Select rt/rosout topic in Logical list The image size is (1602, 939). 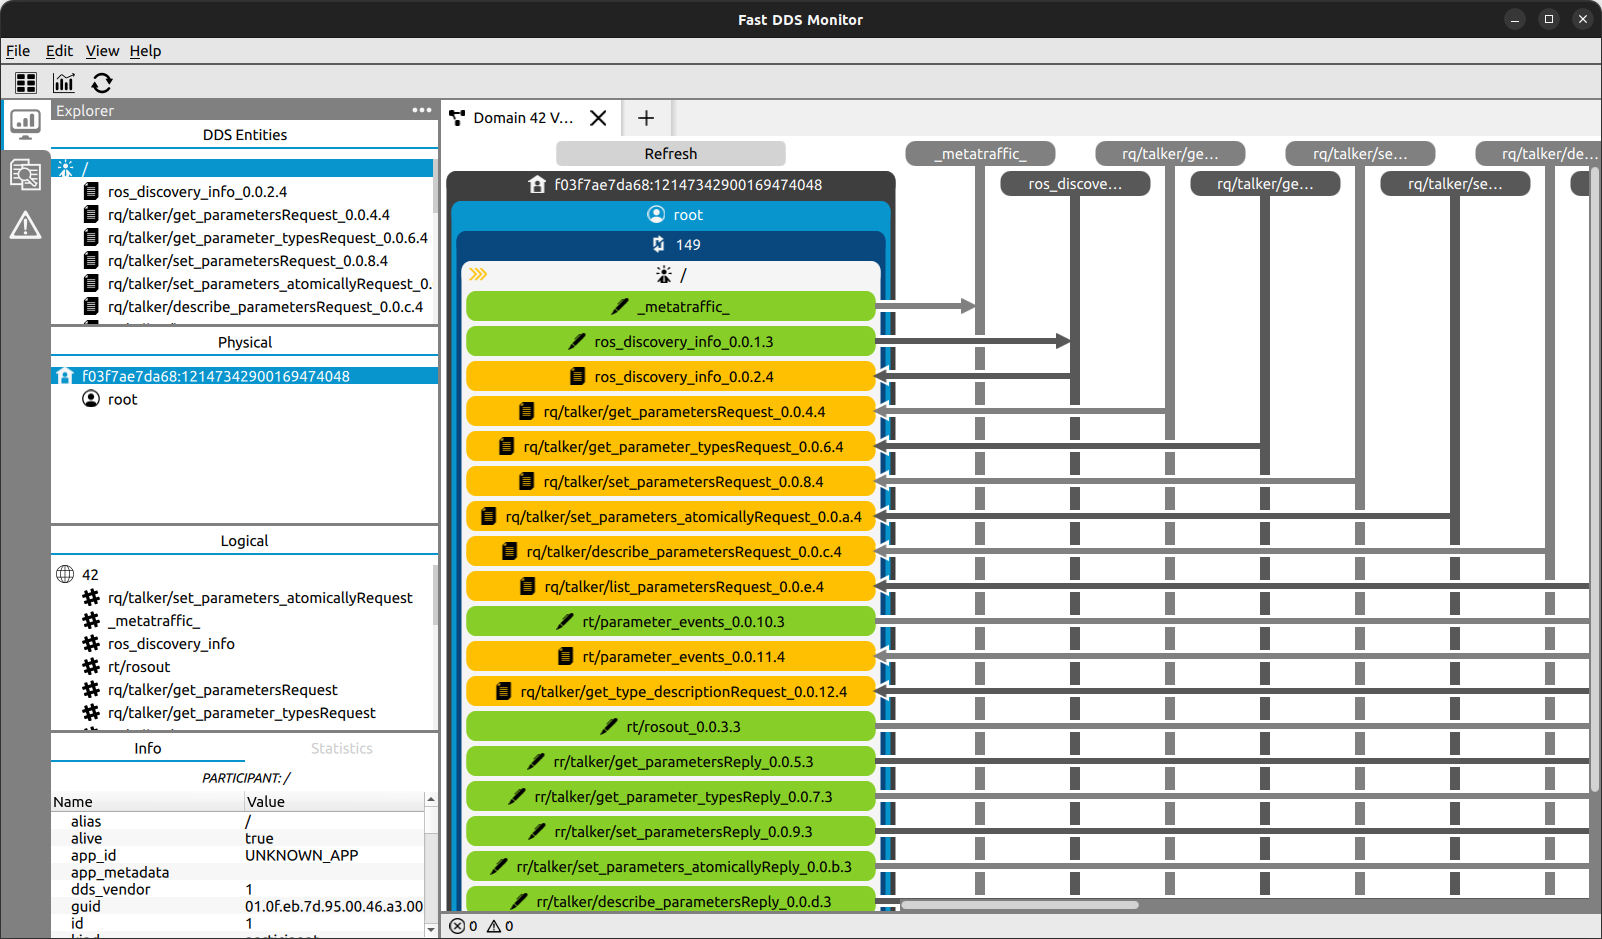139,667
